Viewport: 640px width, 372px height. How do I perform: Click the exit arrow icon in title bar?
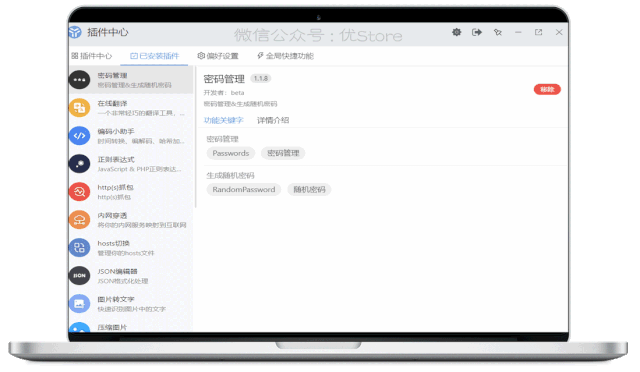click(x=477, y=32)
